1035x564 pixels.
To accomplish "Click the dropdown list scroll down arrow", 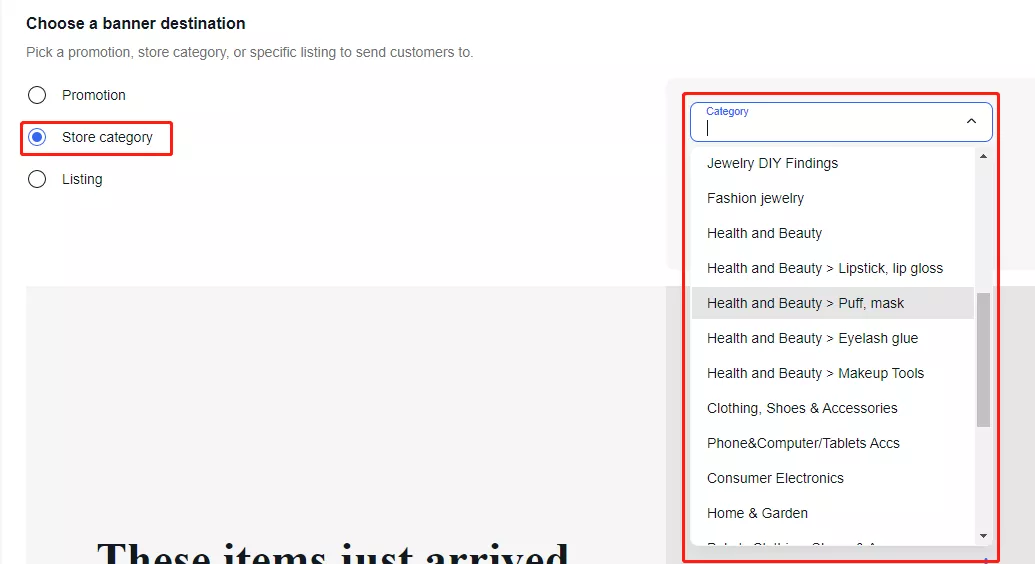I will 983,537.
